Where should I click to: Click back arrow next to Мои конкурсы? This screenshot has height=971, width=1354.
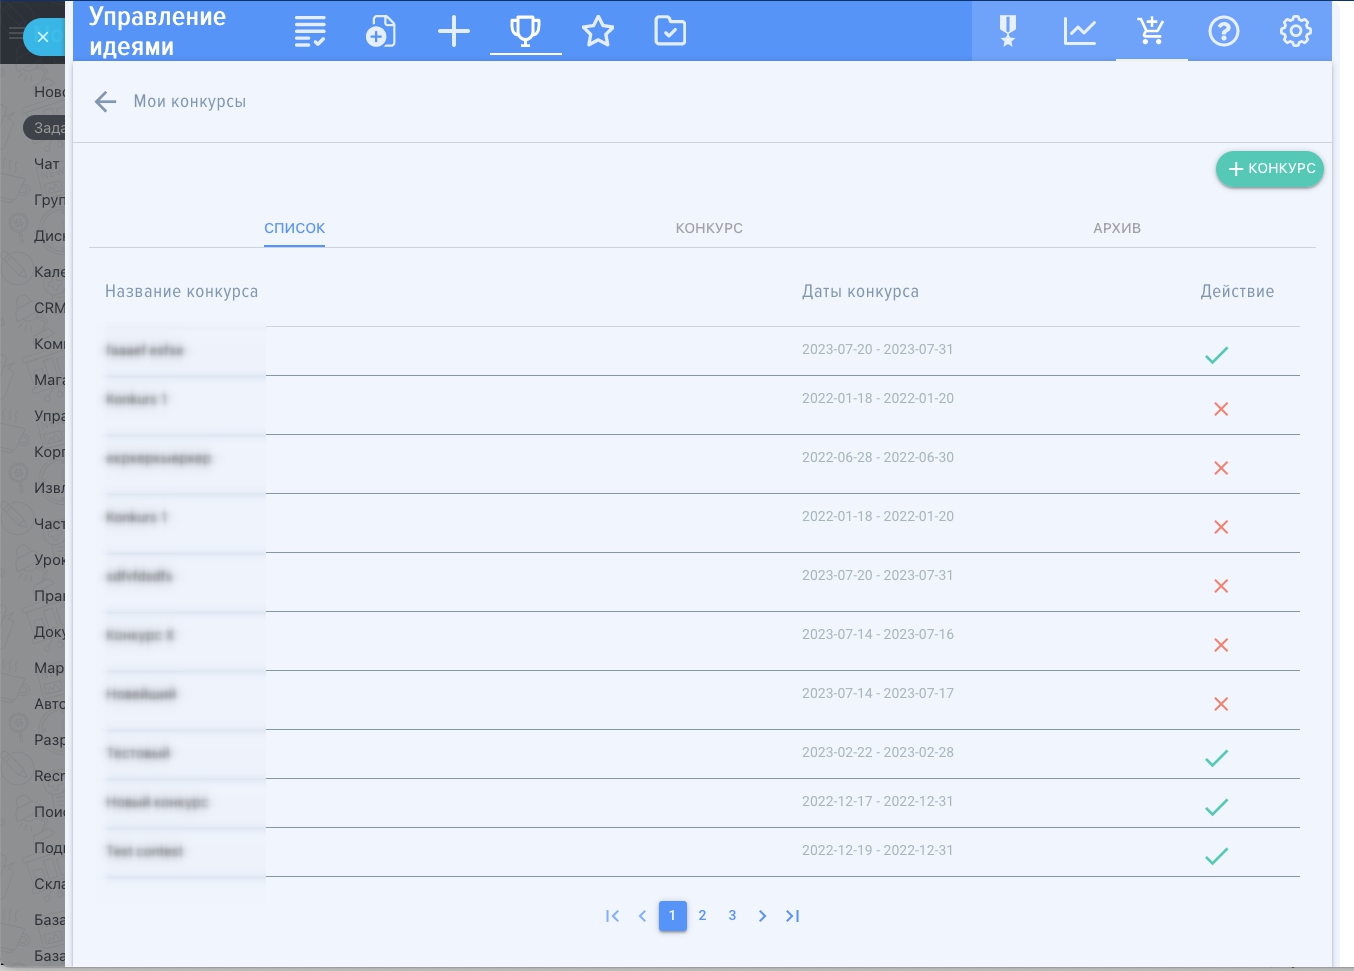pyautogui.click(x=105, y=102)
